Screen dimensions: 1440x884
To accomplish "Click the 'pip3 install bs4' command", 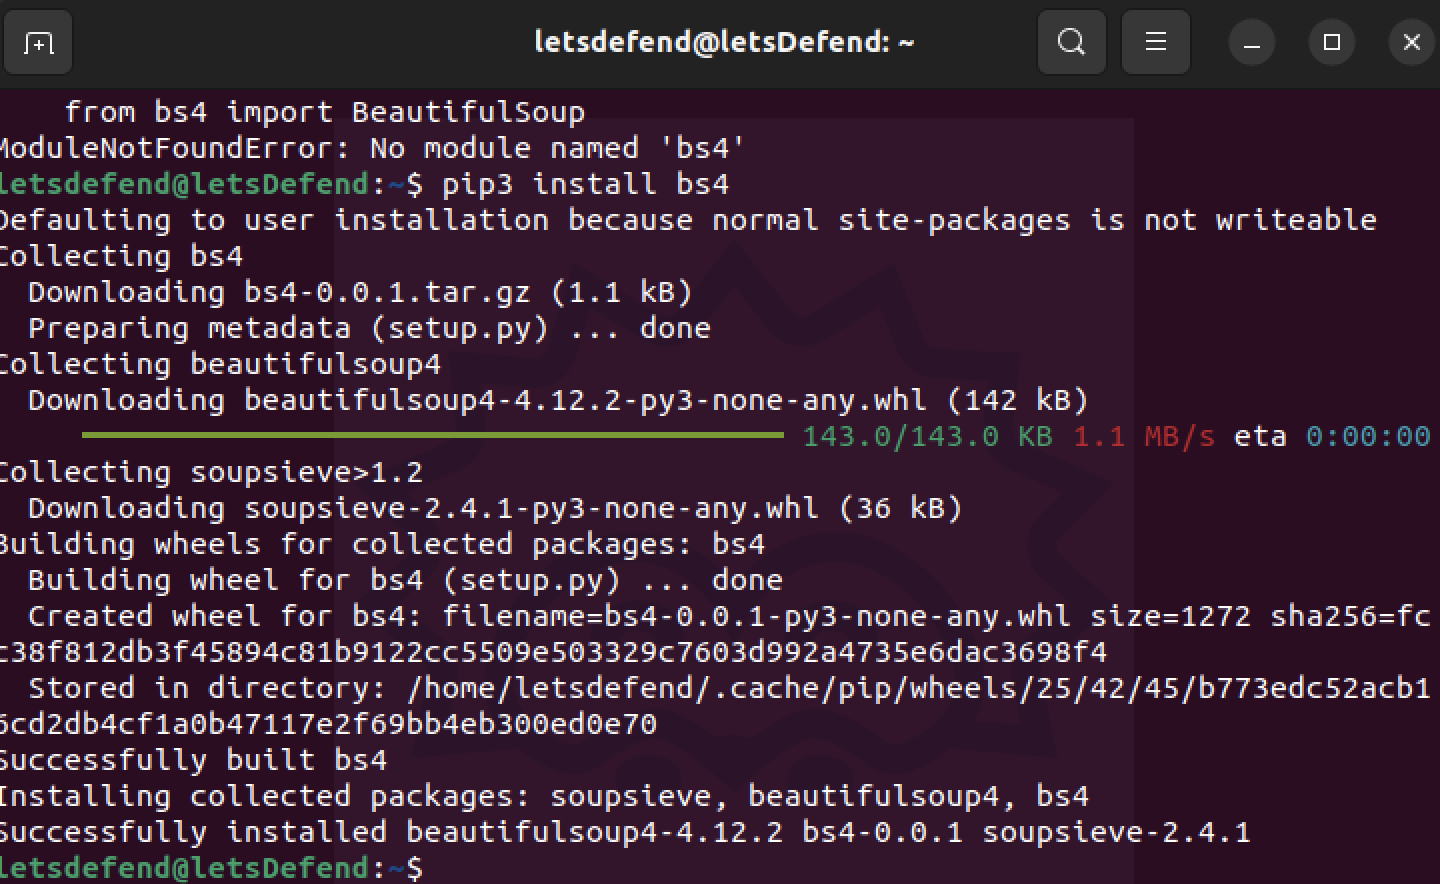I will click(x=585, y=184).
